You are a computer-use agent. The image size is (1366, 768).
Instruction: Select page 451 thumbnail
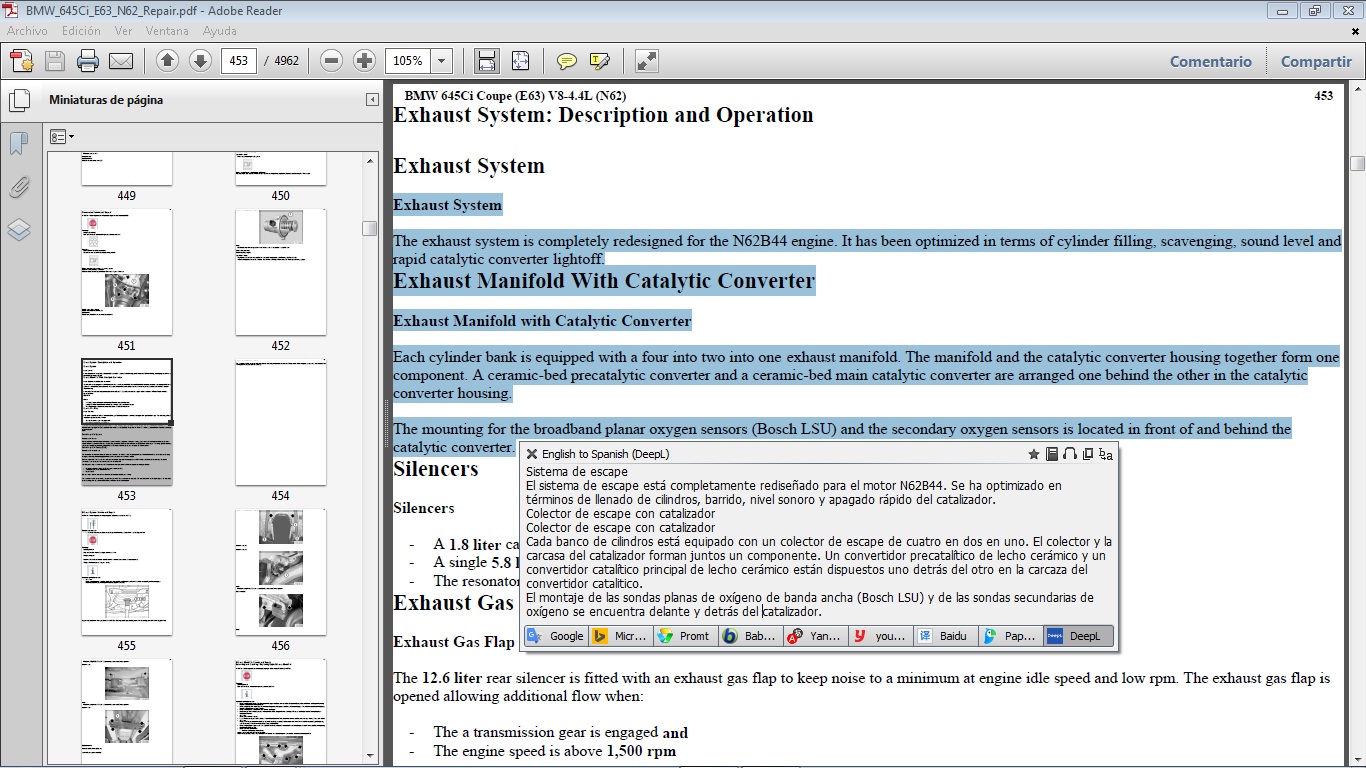(x=126, y=272)
